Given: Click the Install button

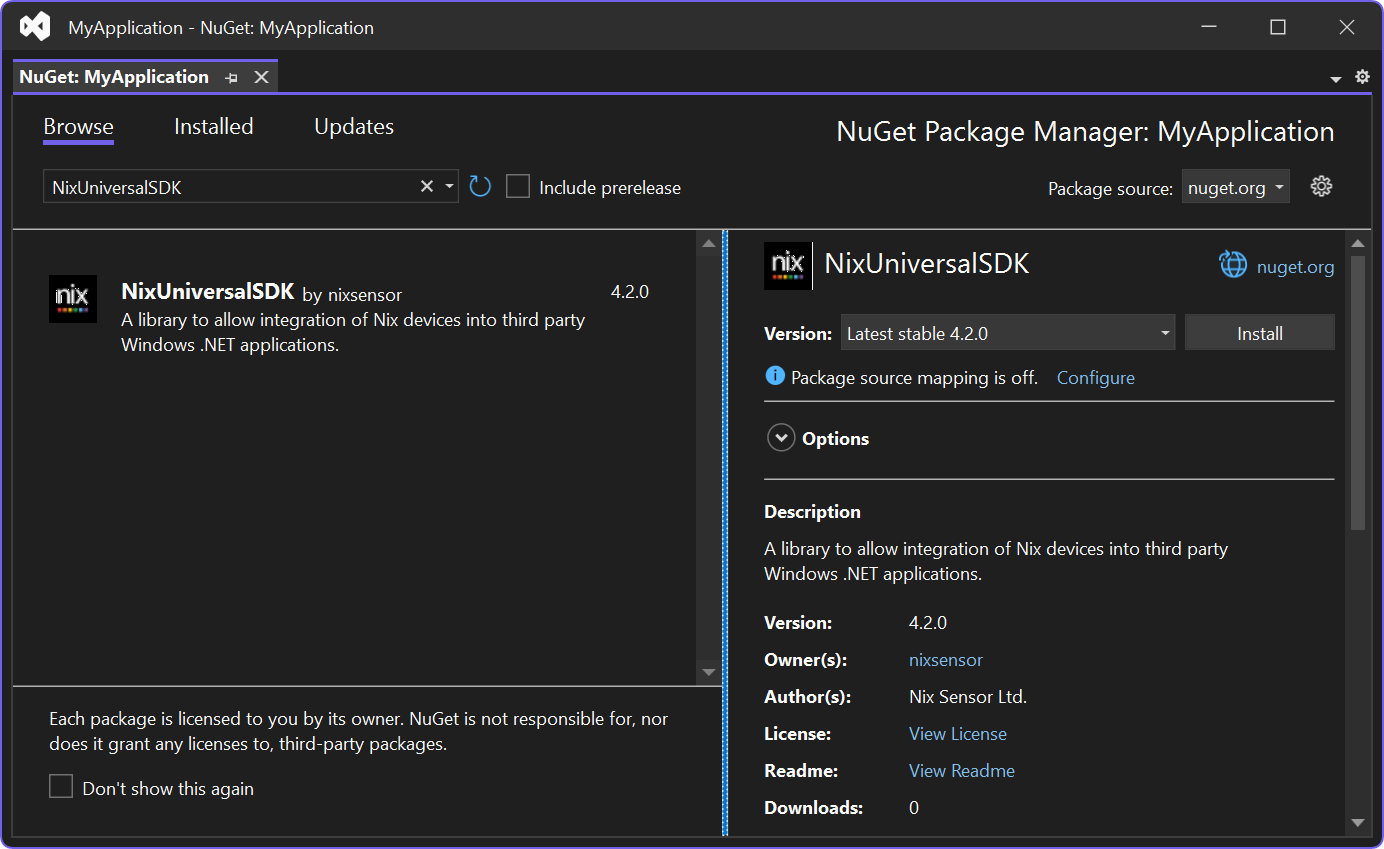Looking at the screenshot, I should [1260, 333].
